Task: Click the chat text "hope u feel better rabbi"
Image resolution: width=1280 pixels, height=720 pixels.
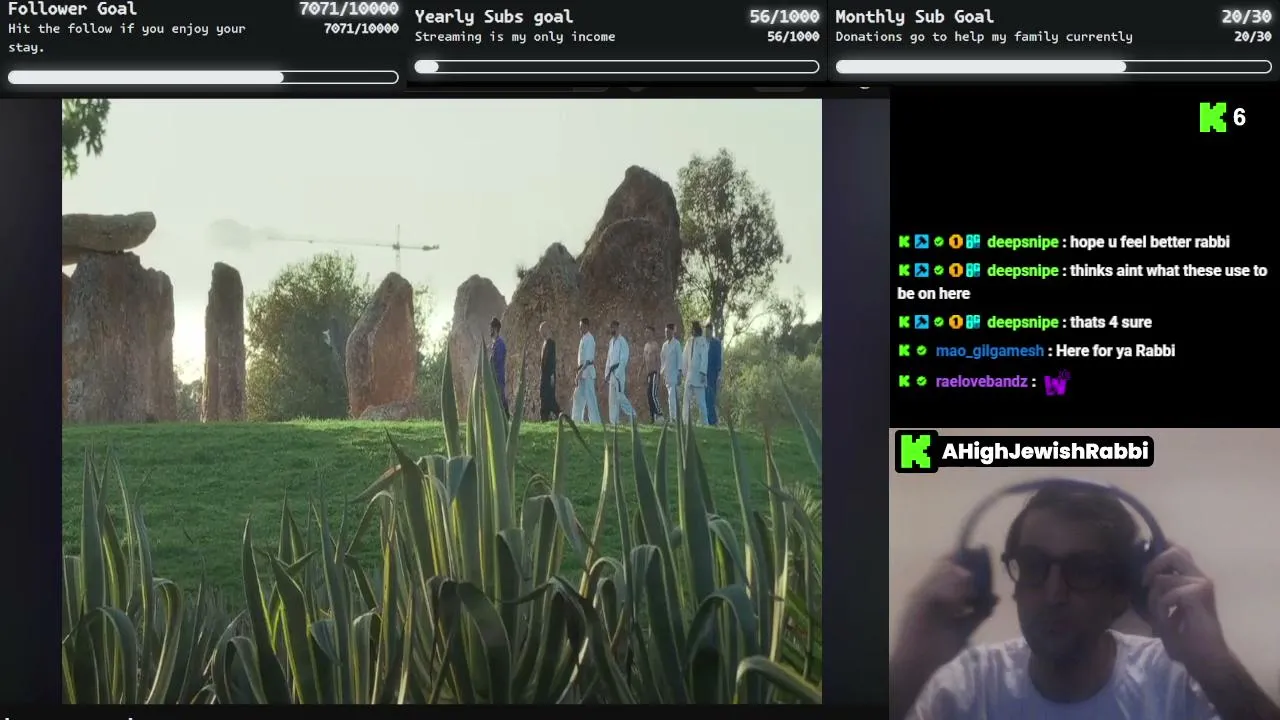Action: click(1150, 242)
